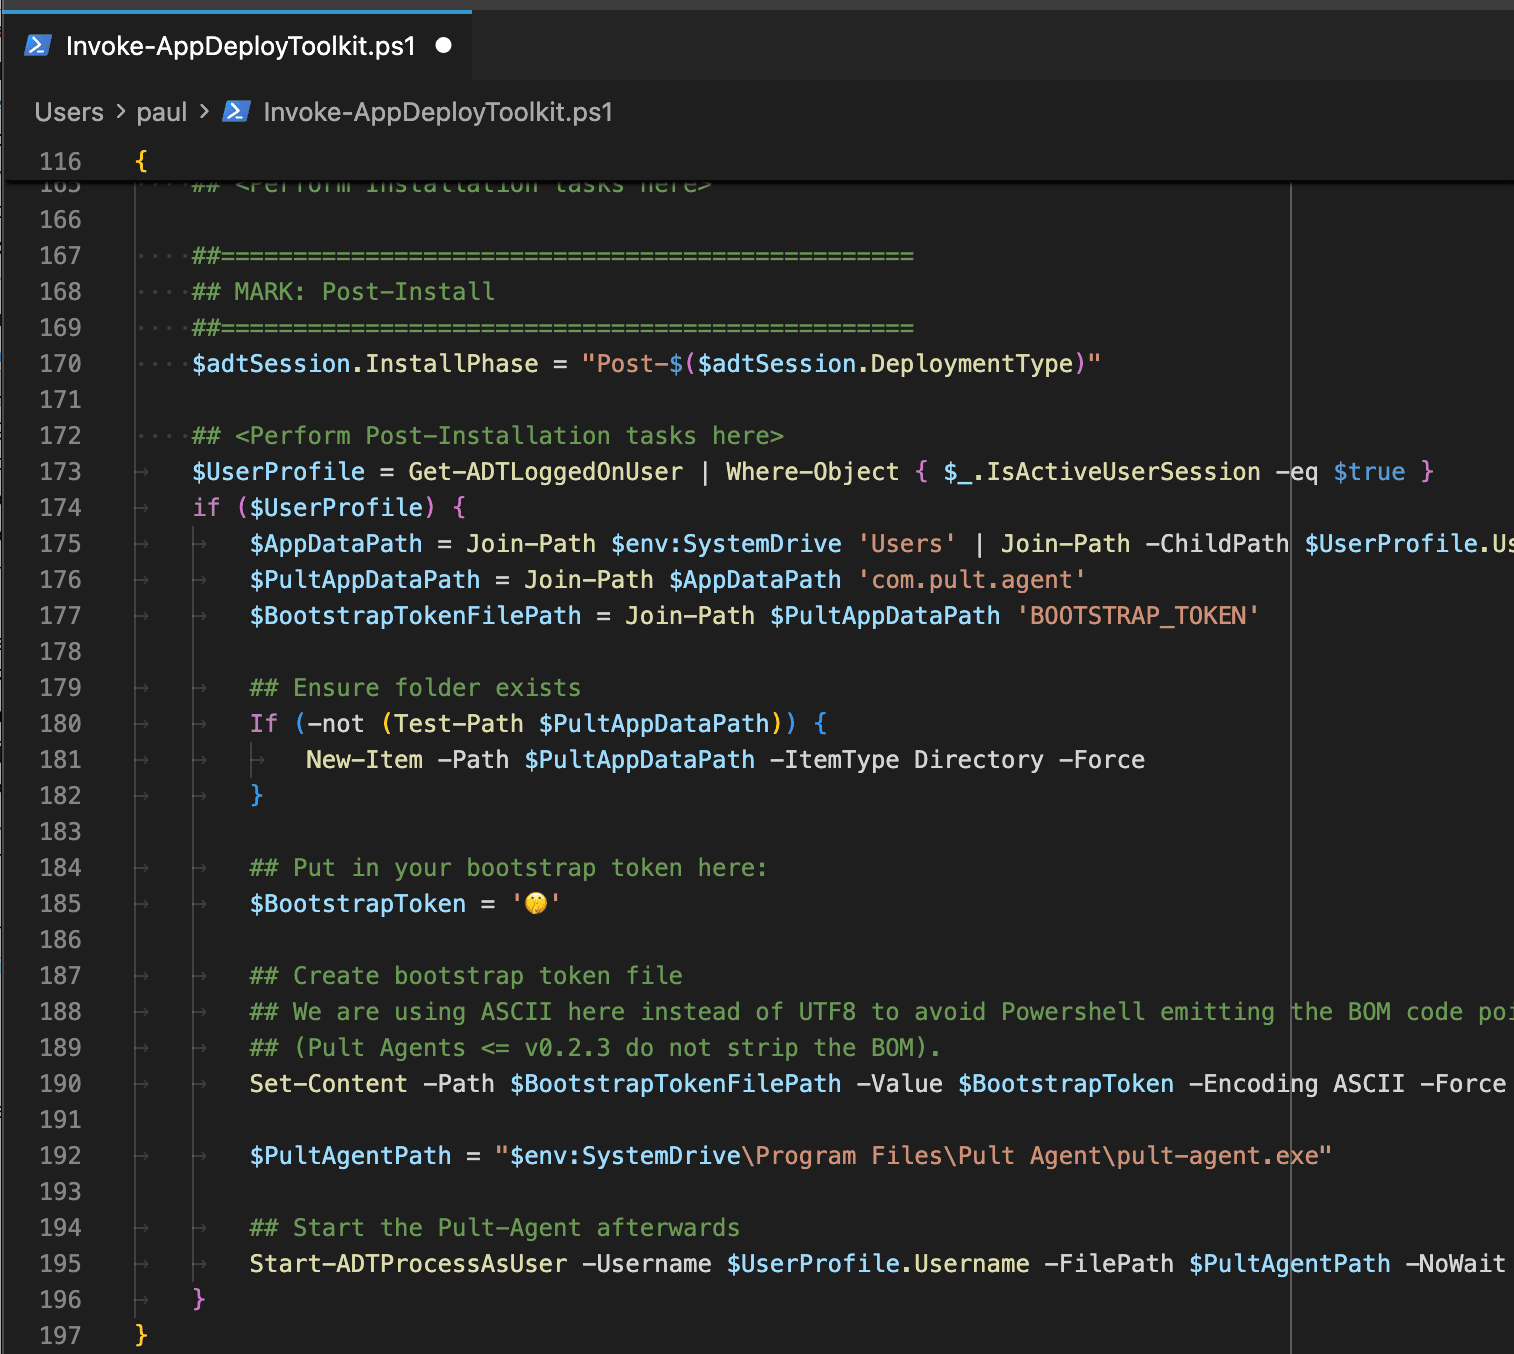This screenshot has height=1354, width=1514.
Task: Click the 'BOOTSTRAP_TOKEN' string
Action: [x=1138, y=616]
